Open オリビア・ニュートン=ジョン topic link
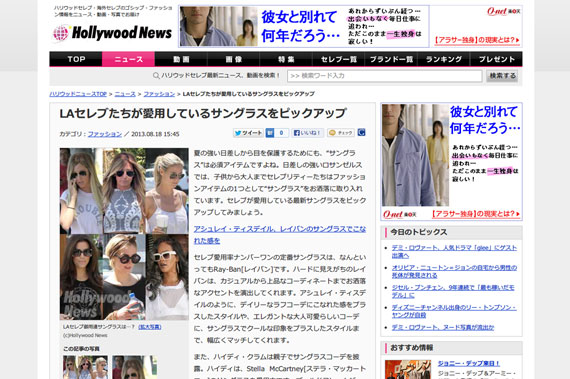The width and height of the screenshot is (570, 379). click(x=454, y=271)
